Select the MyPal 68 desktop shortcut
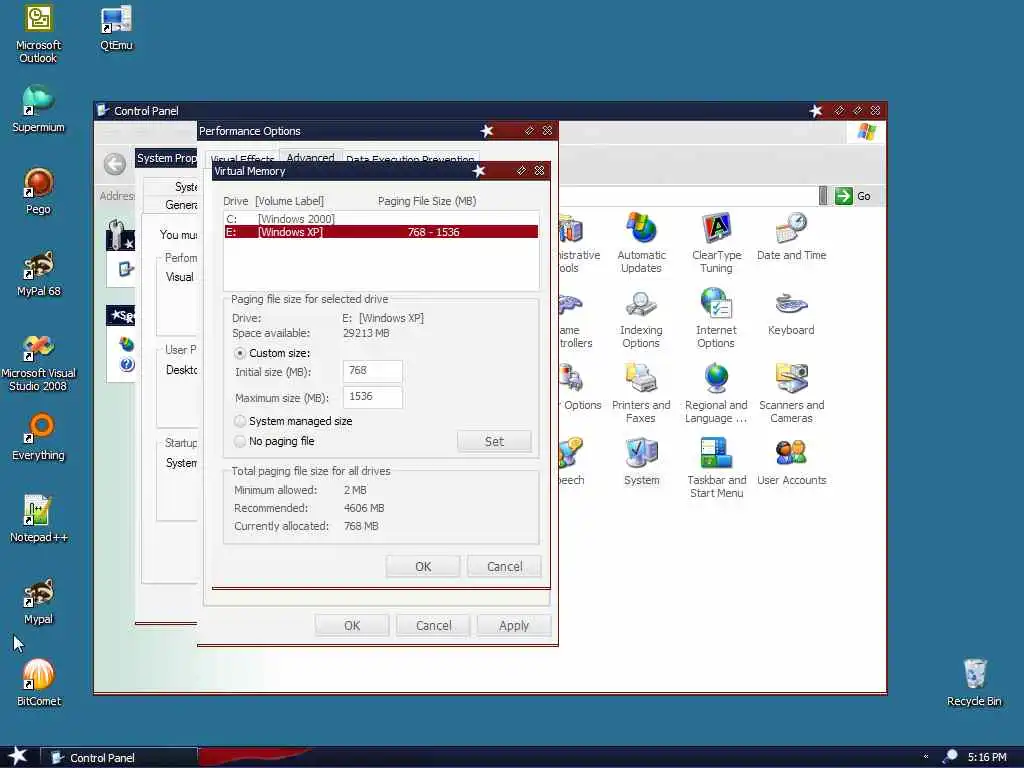Screen dimensions: 1024x768 pos(39,273)
